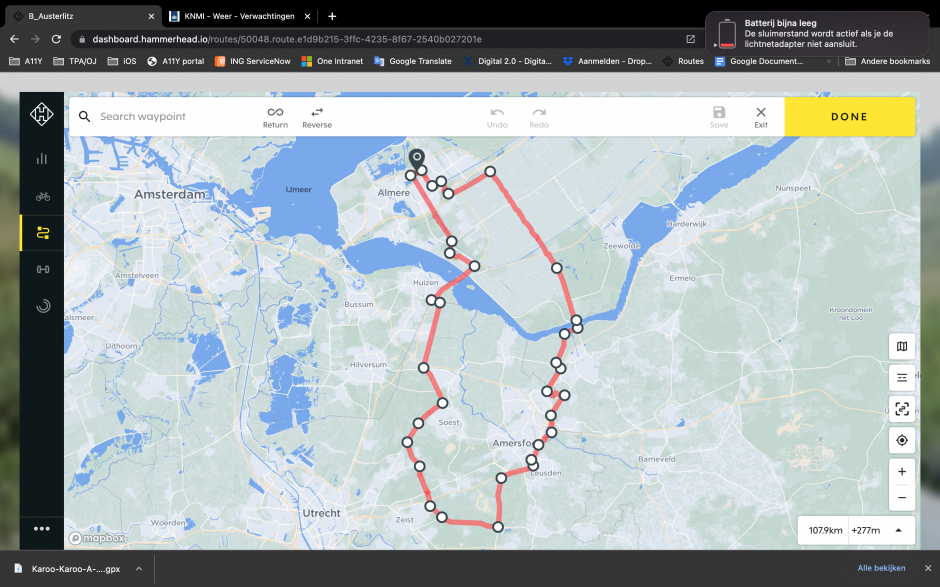Click the fit-route-to-view button
This screenshot has width=940, height=587.
(x=902, y=409)
